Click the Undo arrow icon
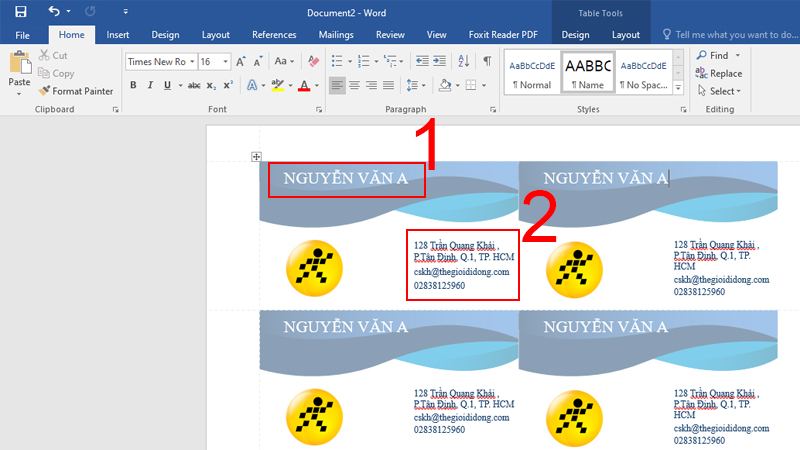Viewport: 800px width, 450px height. coord(54,11)
